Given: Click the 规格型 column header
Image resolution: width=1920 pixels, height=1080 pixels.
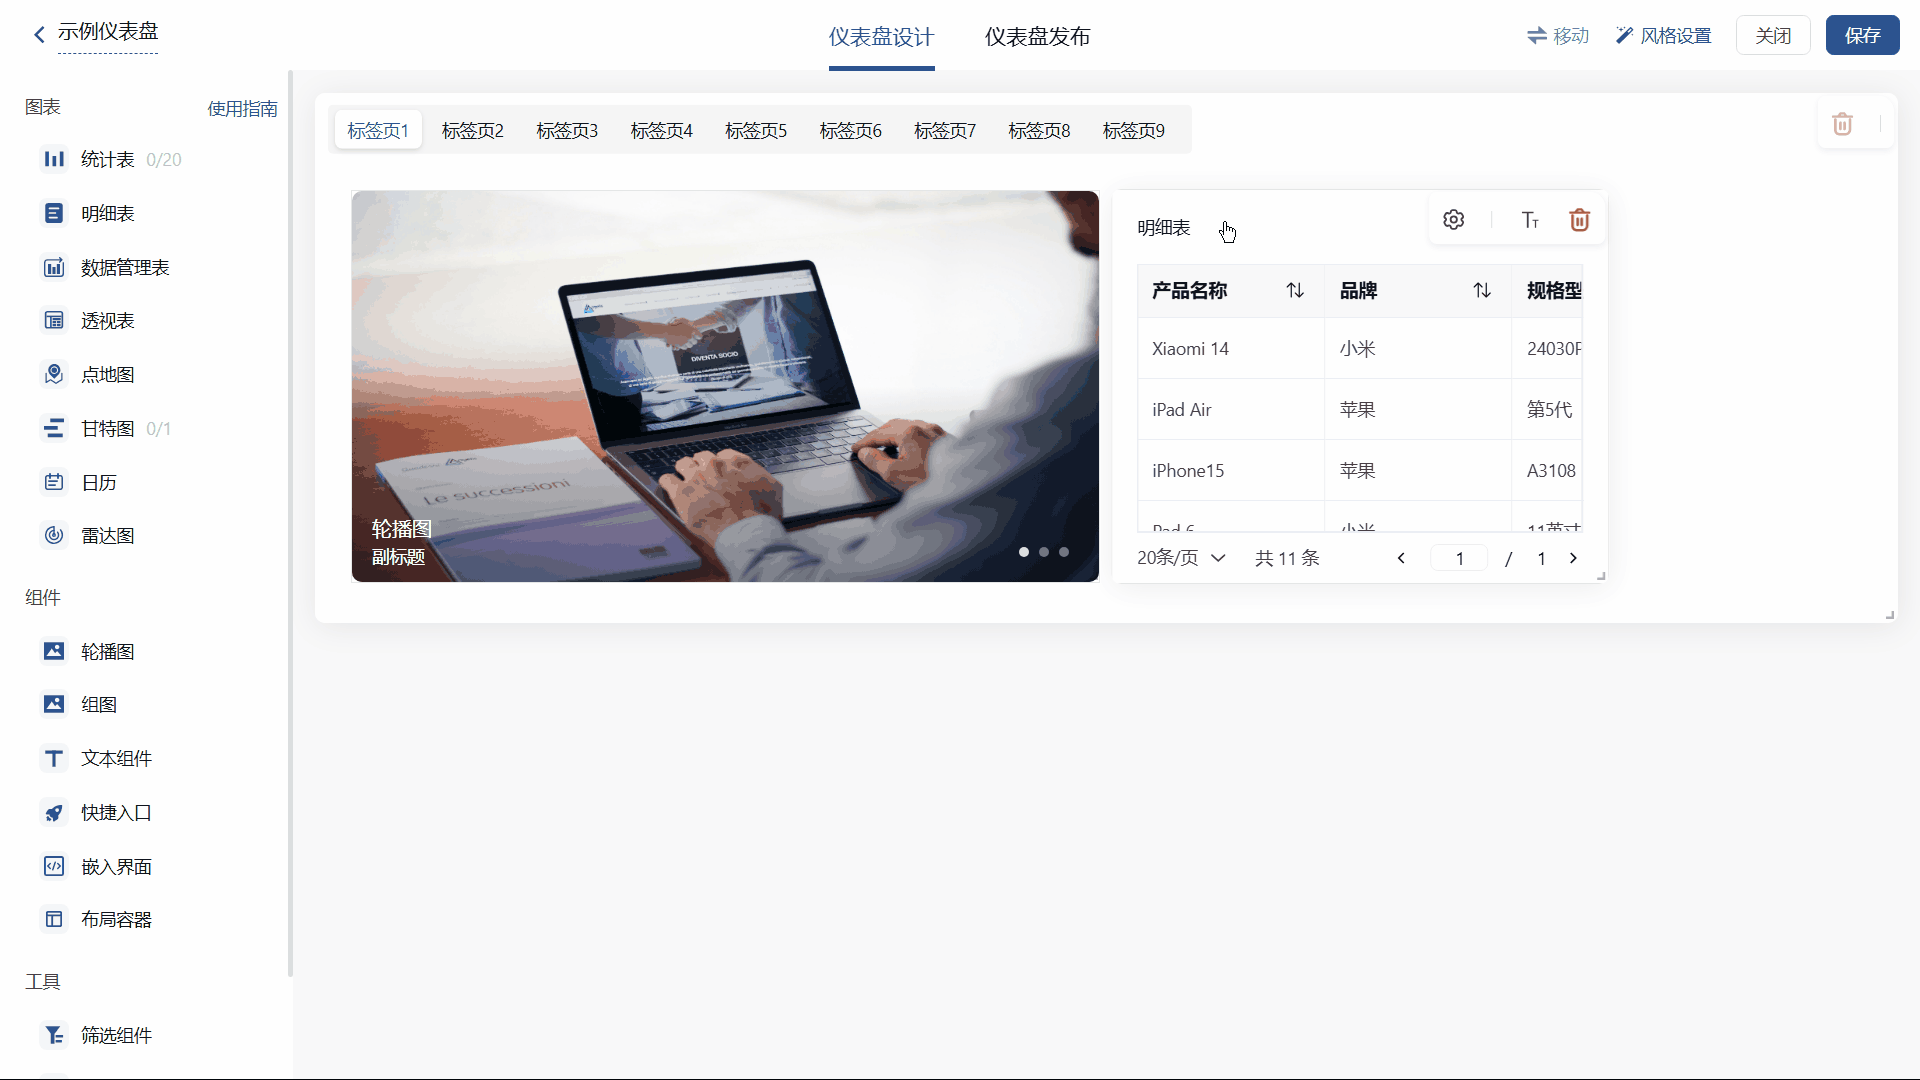Looking at the screenshot, I should [1547, 291].
